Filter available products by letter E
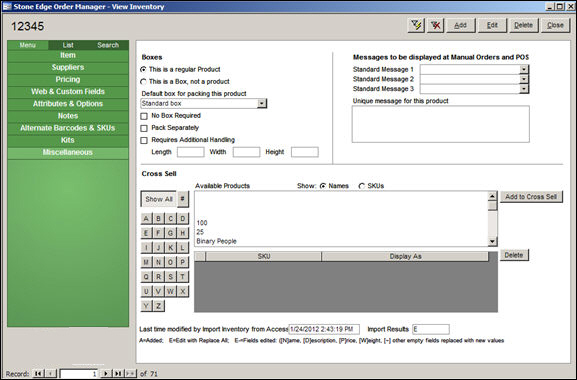577x380 pixels. coord(146,233)
